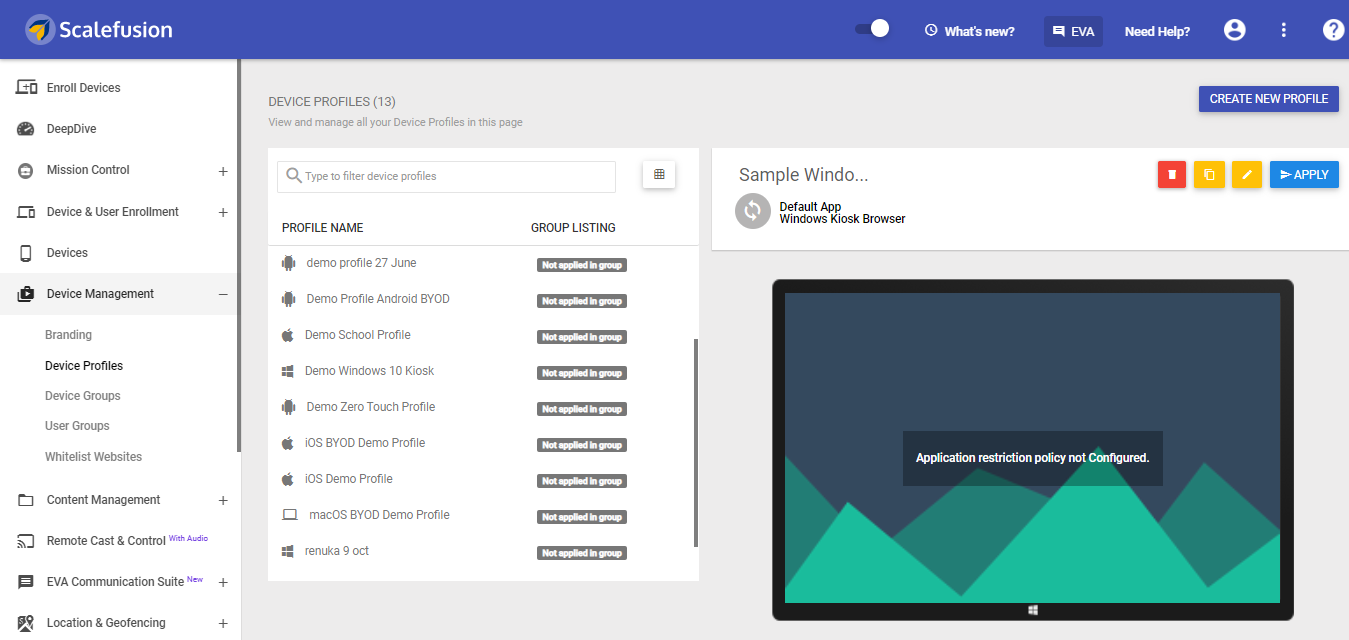Click the red delete profile icon
Image resolution: width=1349 pixels, height=640 pixels.
1172,175
